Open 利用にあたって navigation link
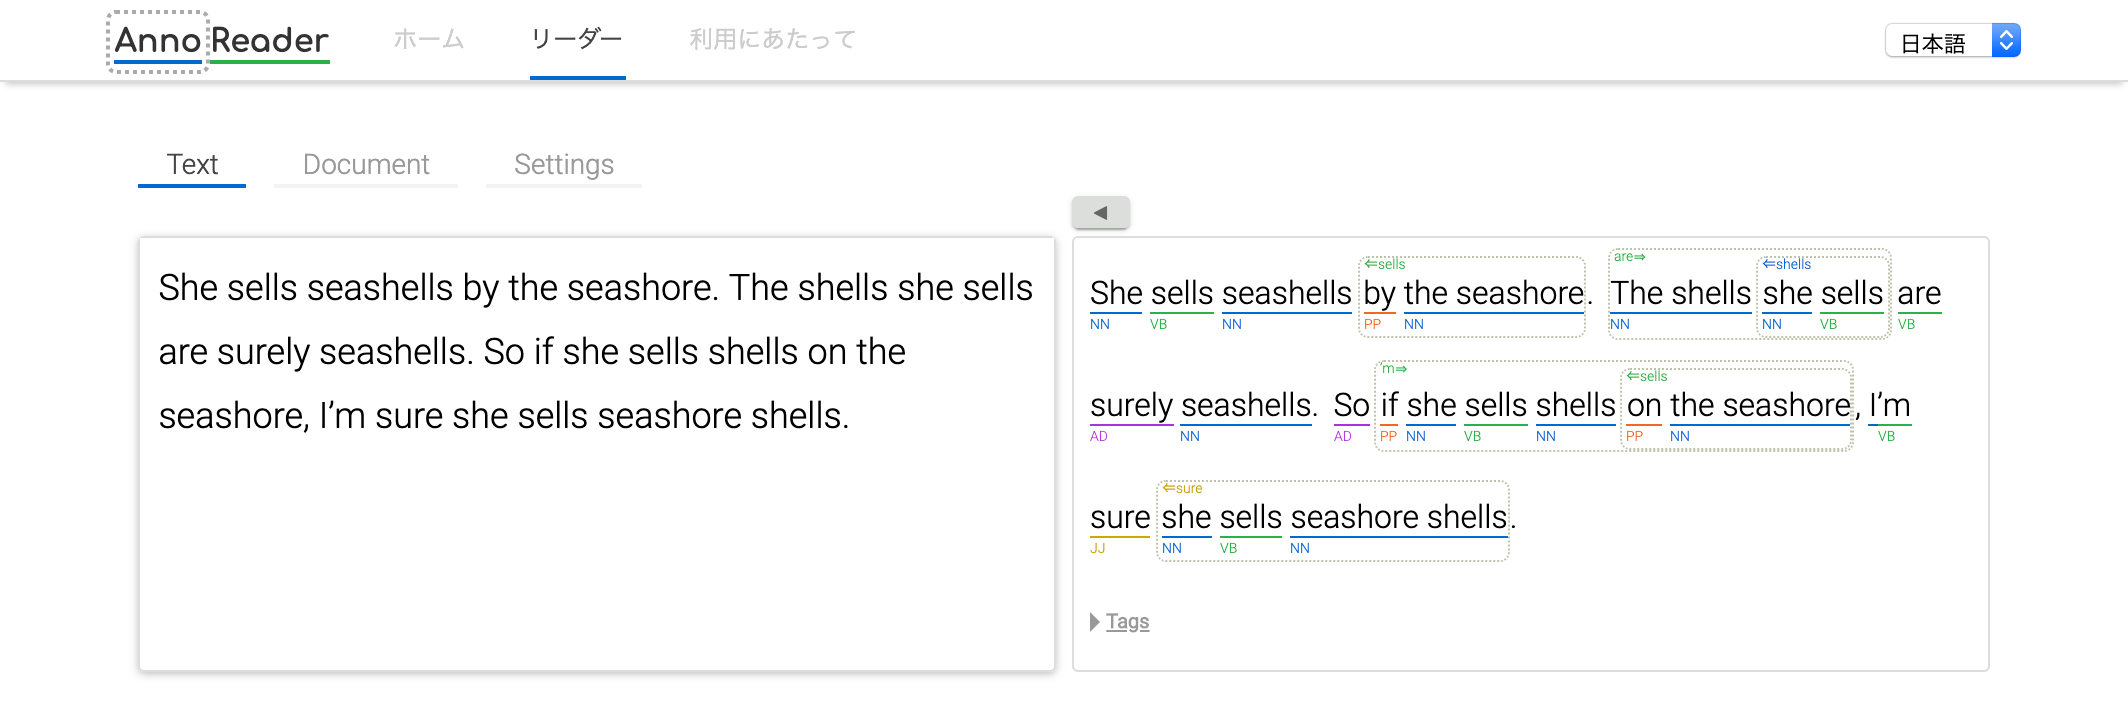The height and width of the screenshot is (709, 2128). 772,40
